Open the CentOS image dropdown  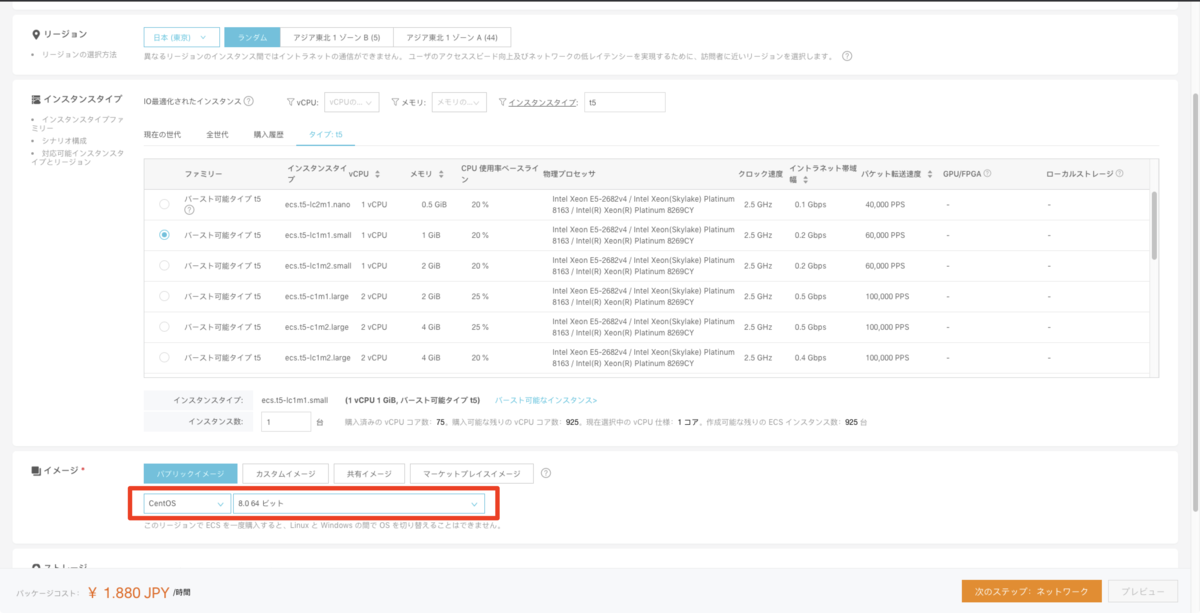186,503
